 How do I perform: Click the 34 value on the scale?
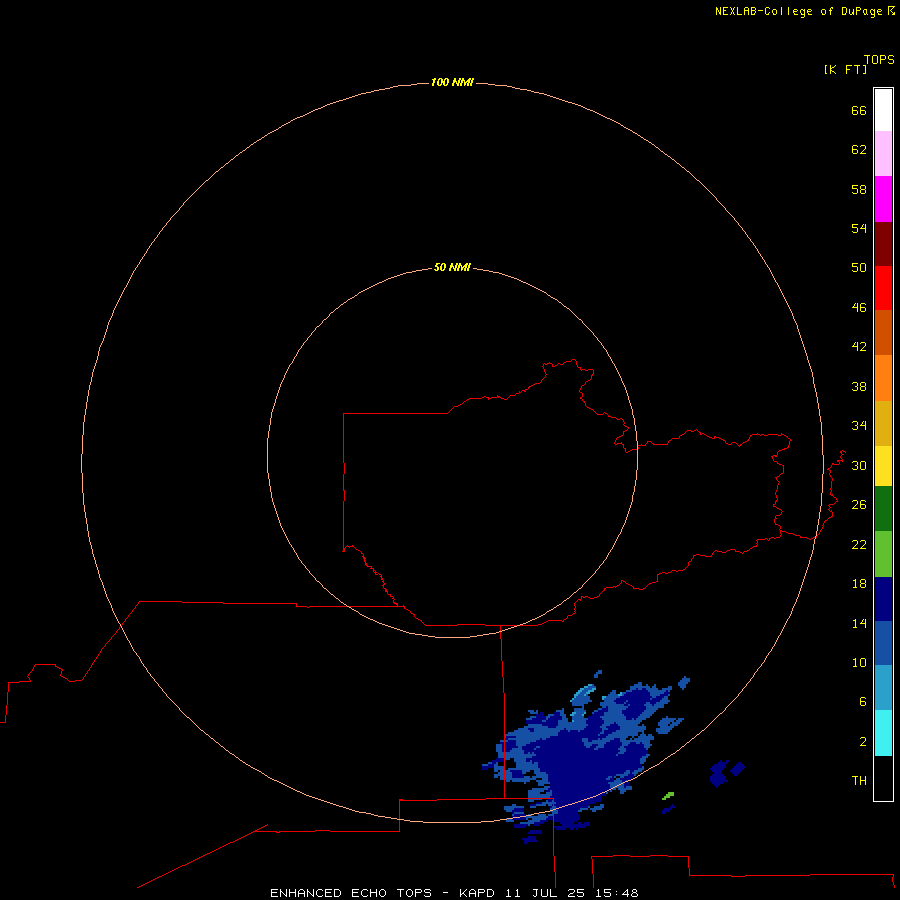[x=859, y=426]
